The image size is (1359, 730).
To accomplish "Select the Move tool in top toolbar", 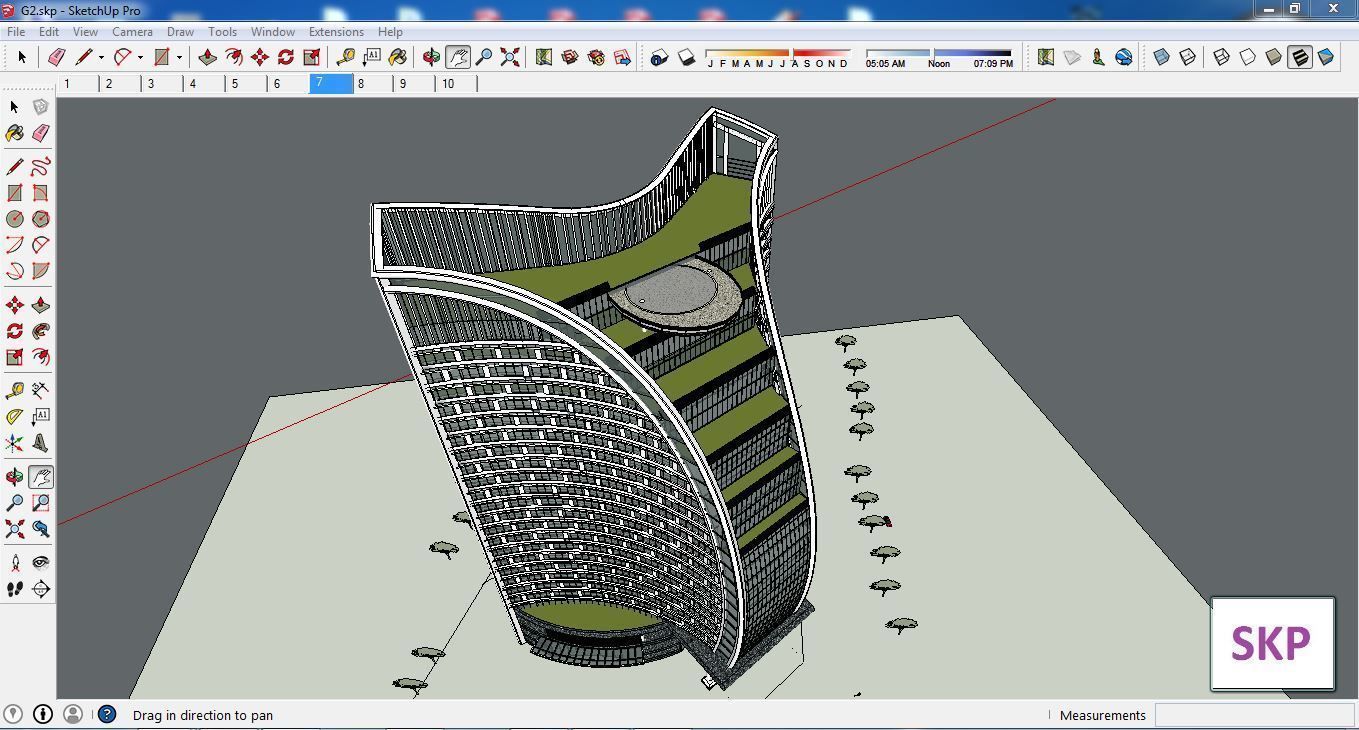I will tap(259, 57).
